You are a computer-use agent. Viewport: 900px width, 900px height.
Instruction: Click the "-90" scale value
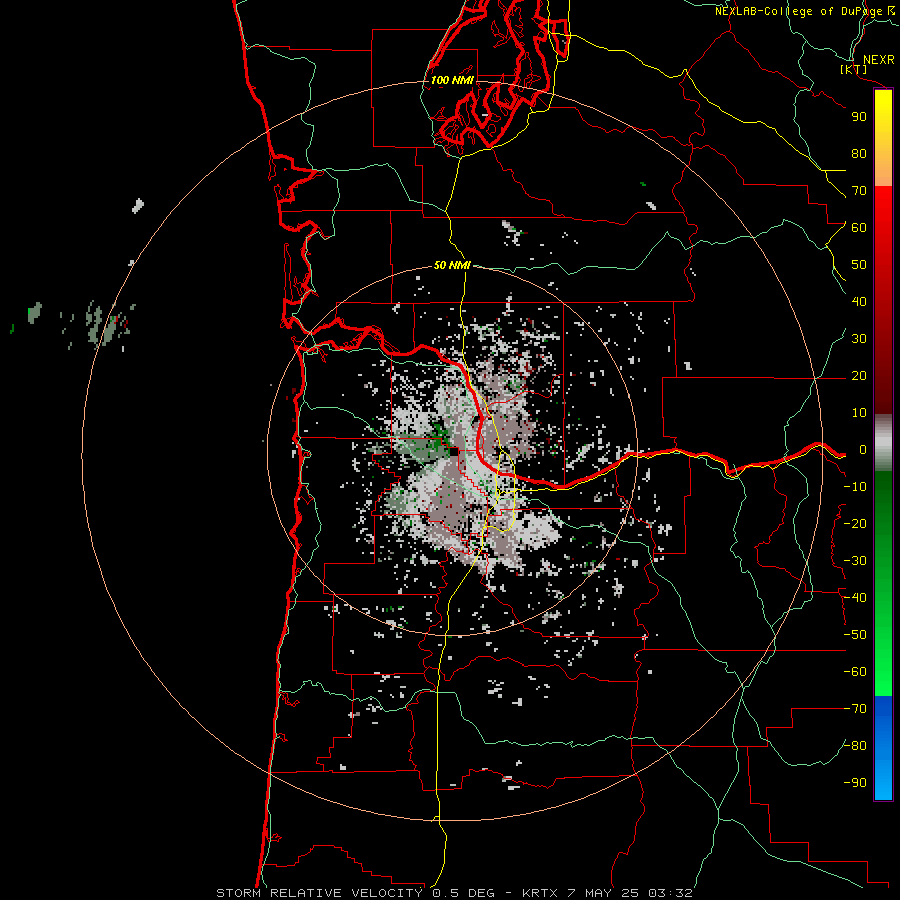855,783
